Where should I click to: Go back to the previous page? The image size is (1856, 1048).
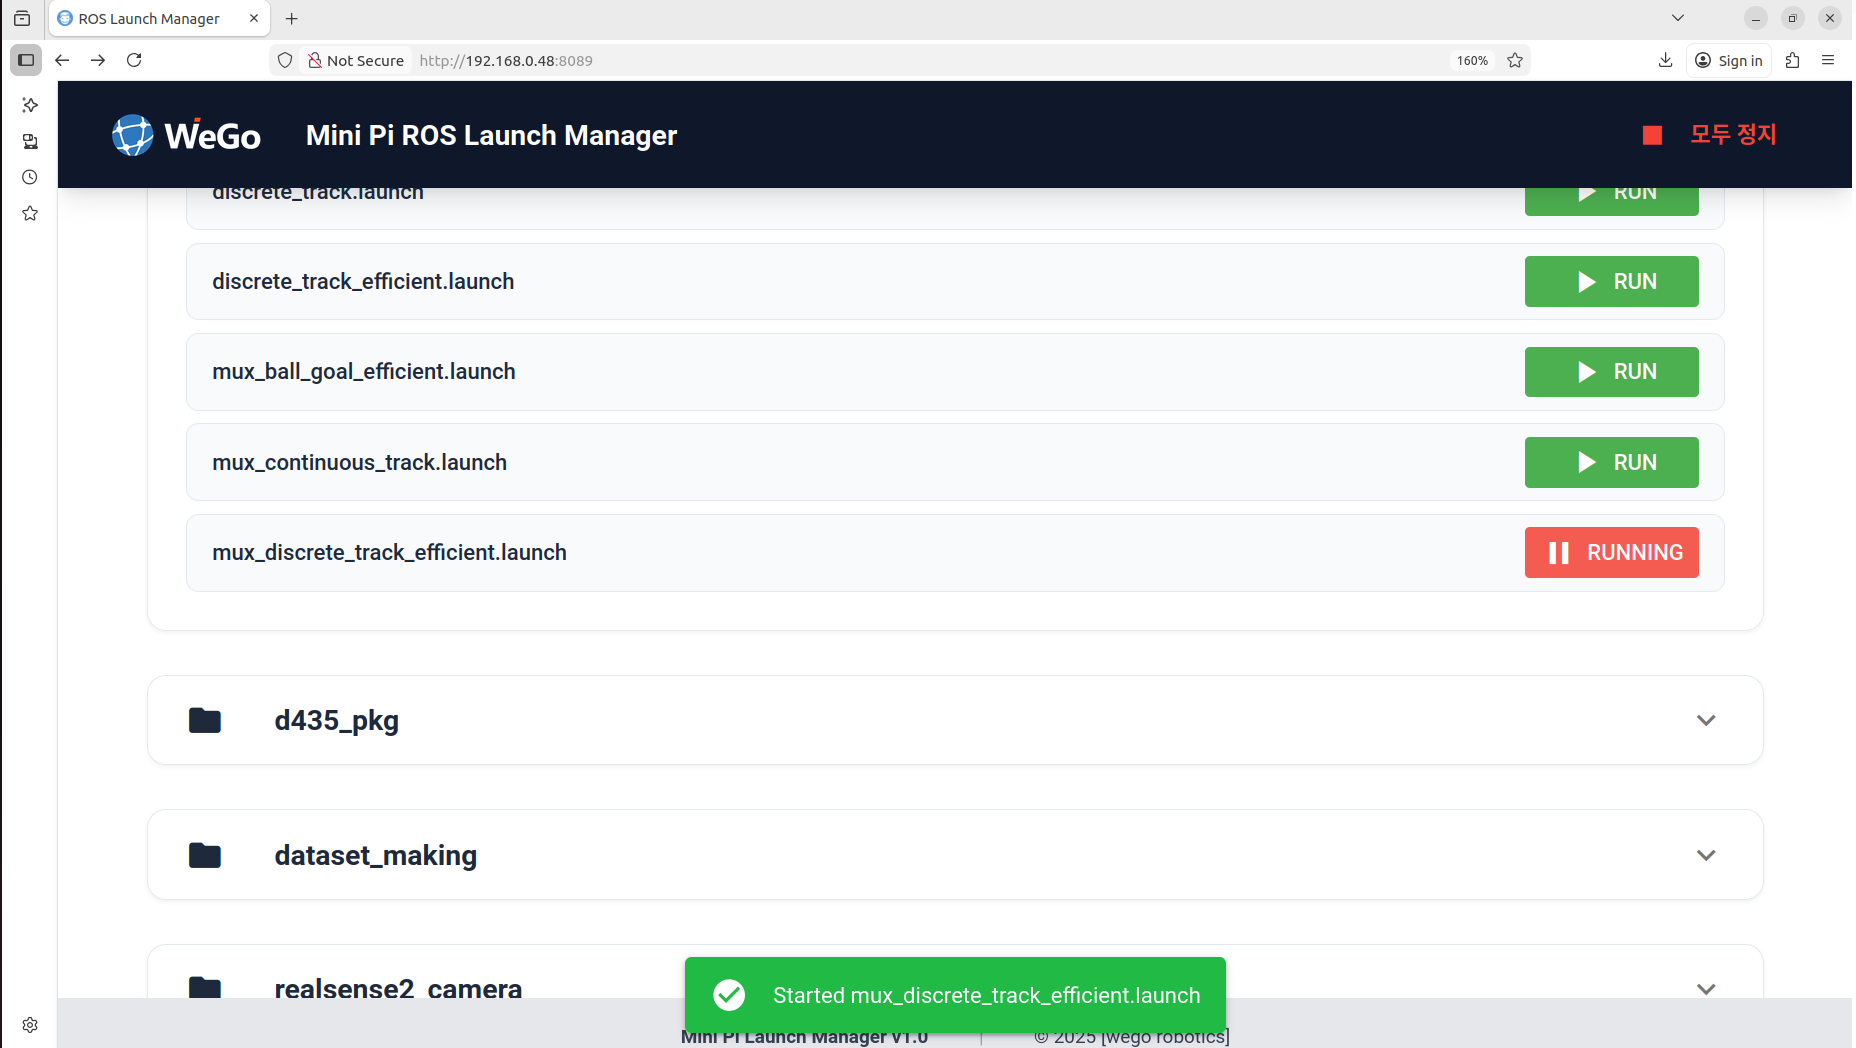62,60
